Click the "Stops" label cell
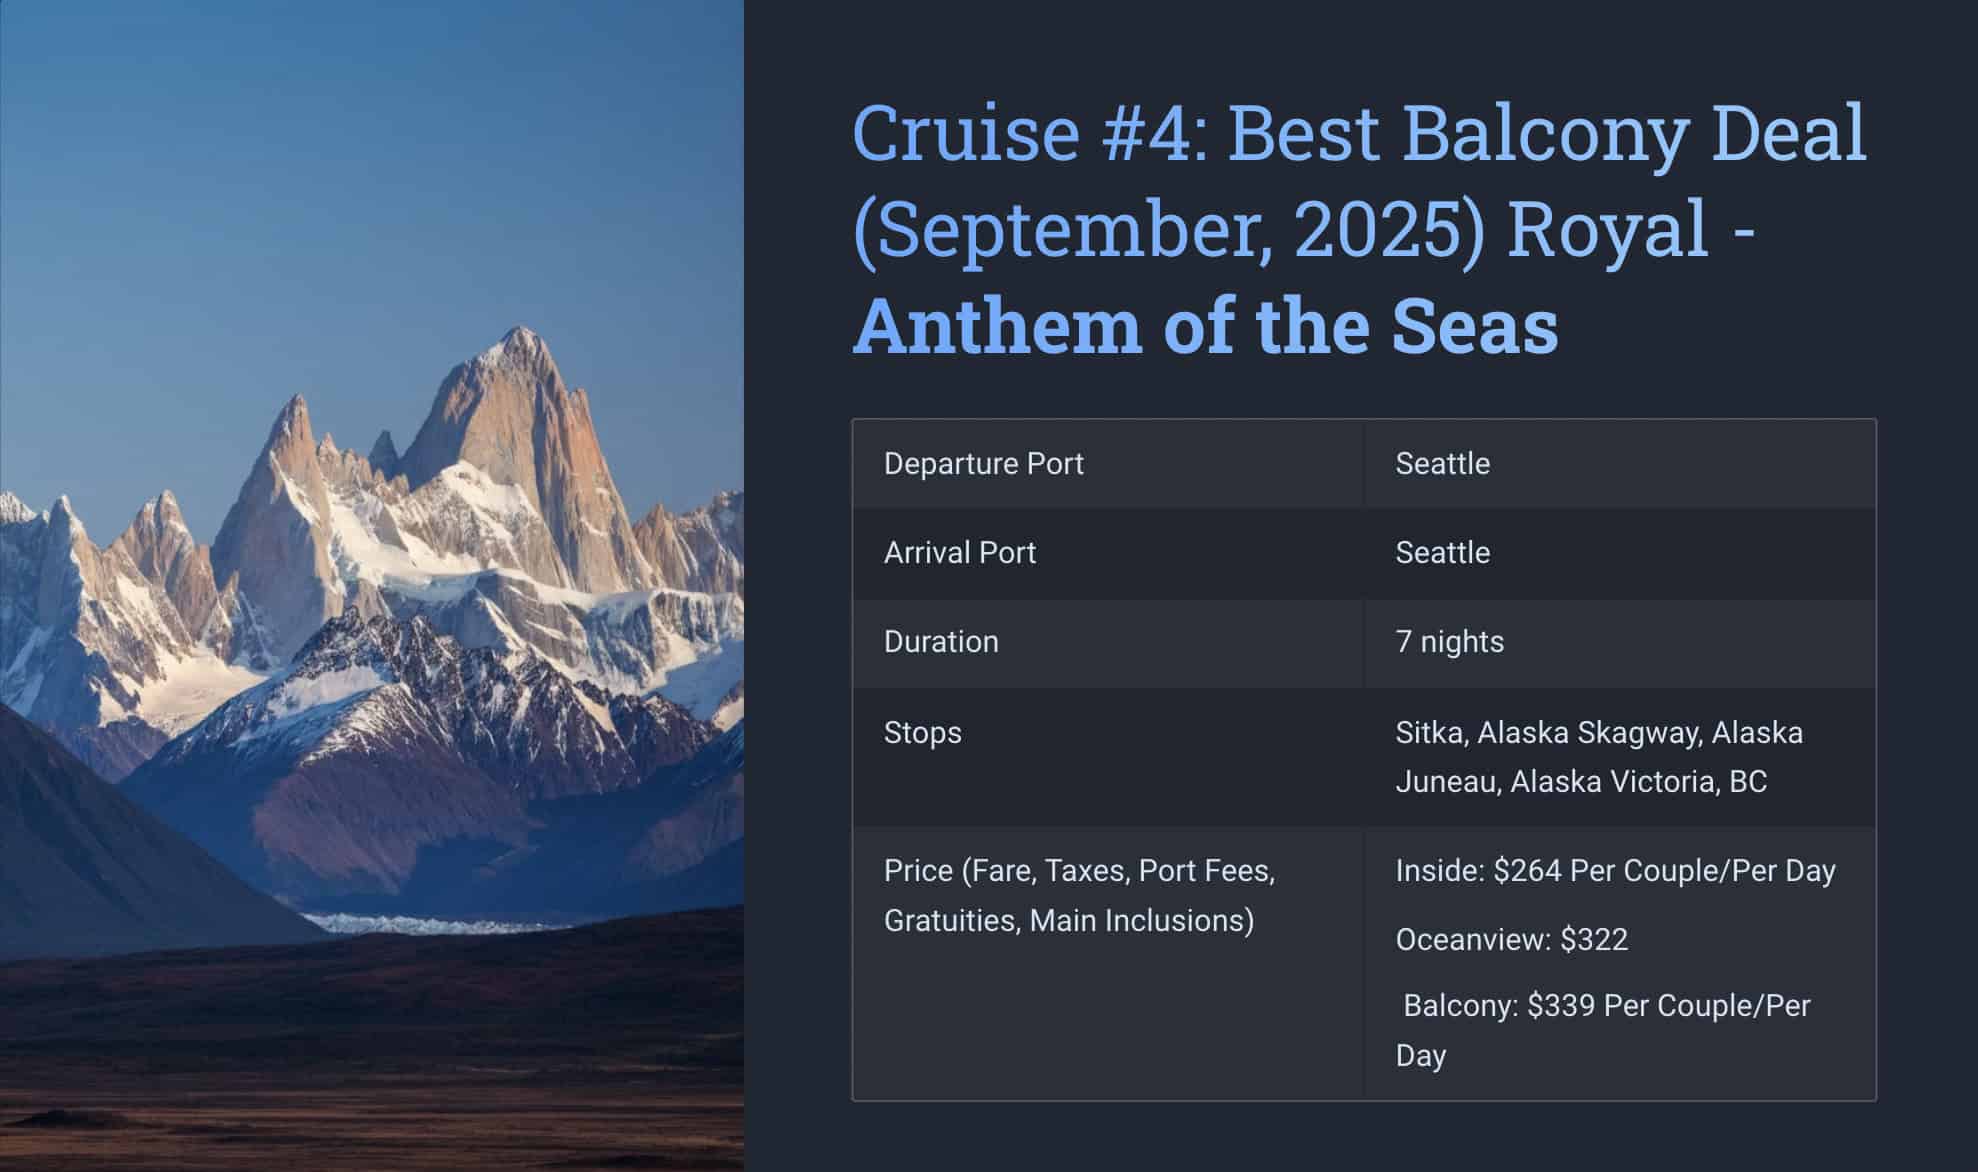 [x=922, y=733]
